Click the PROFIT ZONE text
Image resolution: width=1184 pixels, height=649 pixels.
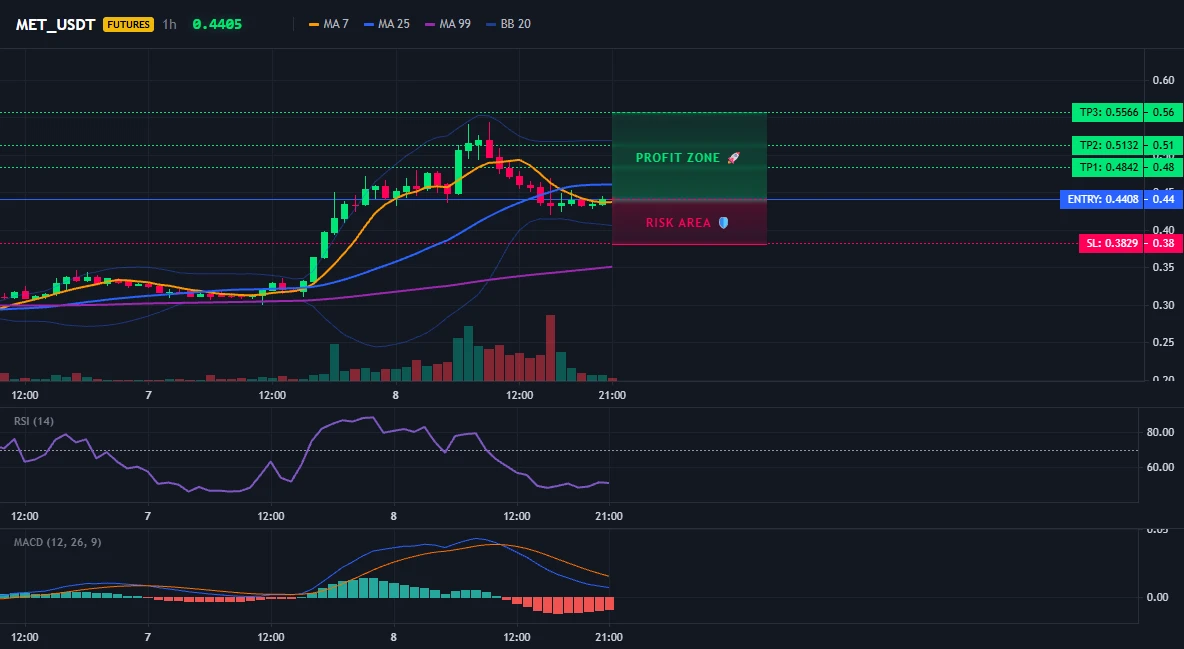(x=678, y=158)
